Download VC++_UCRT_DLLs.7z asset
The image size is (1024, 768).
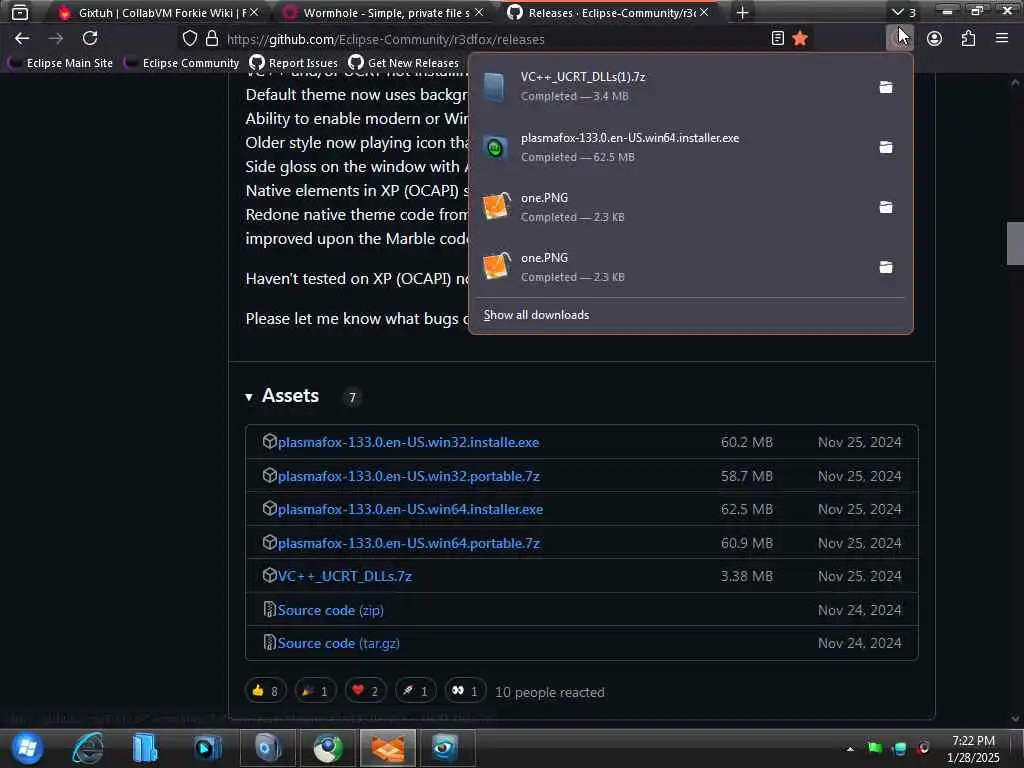pos(344,577)
